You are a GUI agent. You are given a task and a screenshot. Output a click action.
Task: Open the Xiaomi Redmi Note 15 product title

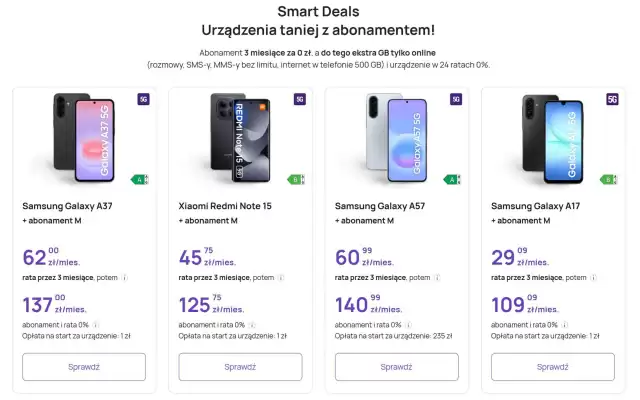click(x=225, y=206)
